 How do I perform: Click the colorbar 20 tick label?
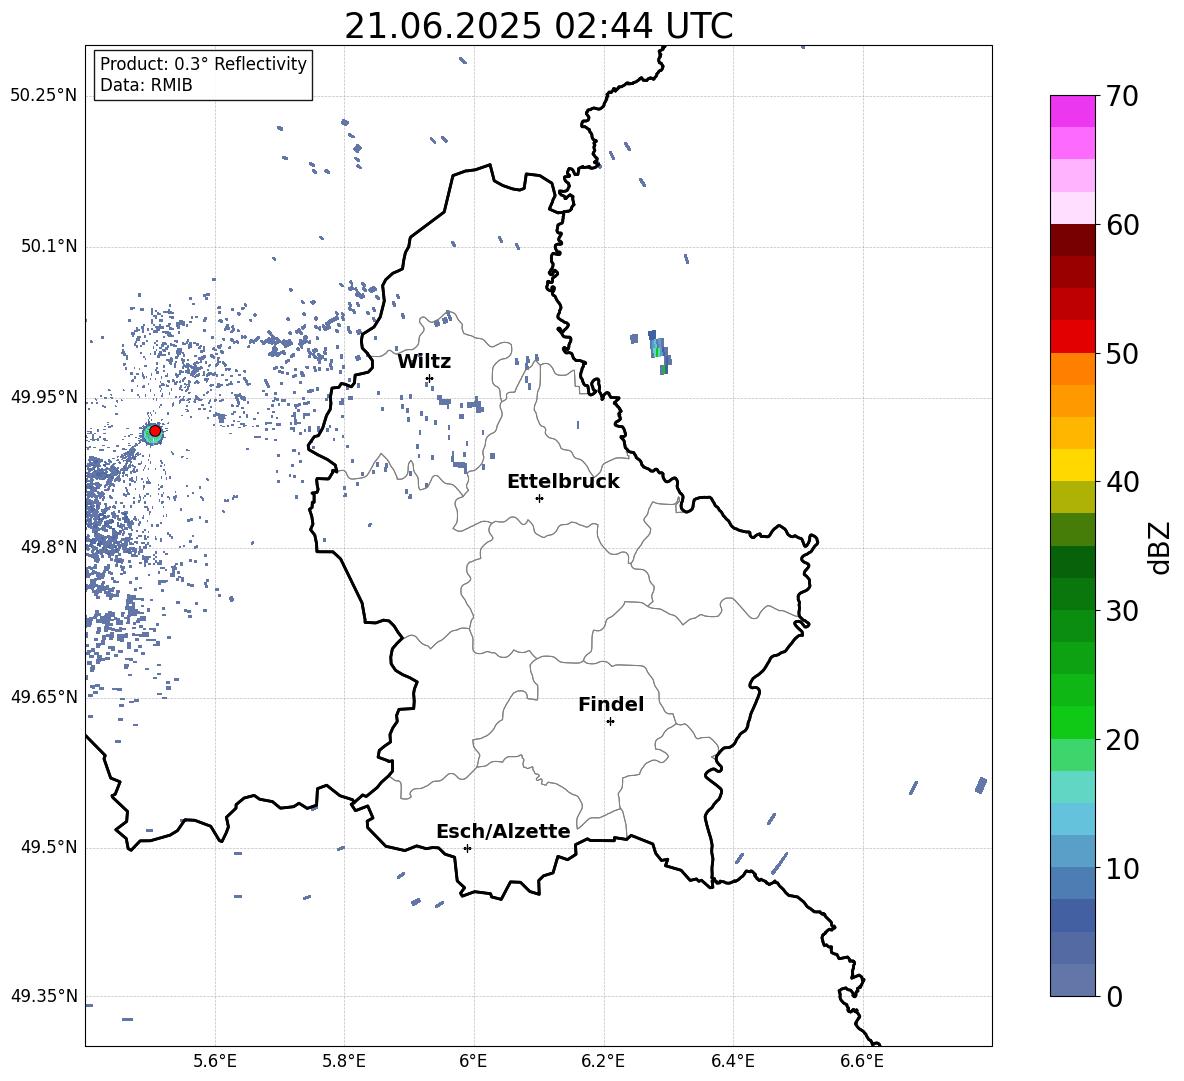coord(1122,740)
